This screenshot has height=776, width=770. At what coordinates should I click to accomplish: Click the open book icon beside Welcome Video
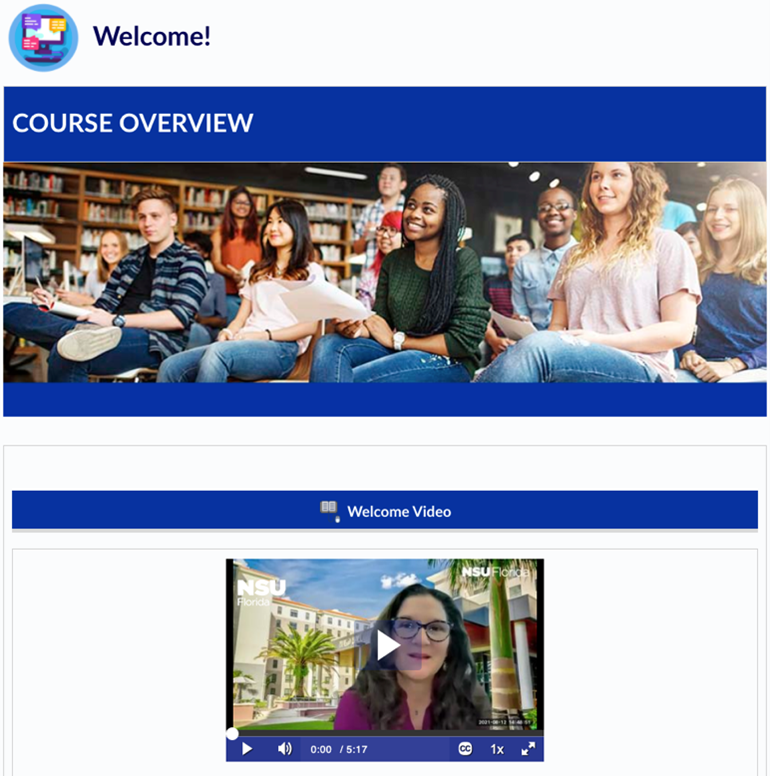click(x=329, y=508)
